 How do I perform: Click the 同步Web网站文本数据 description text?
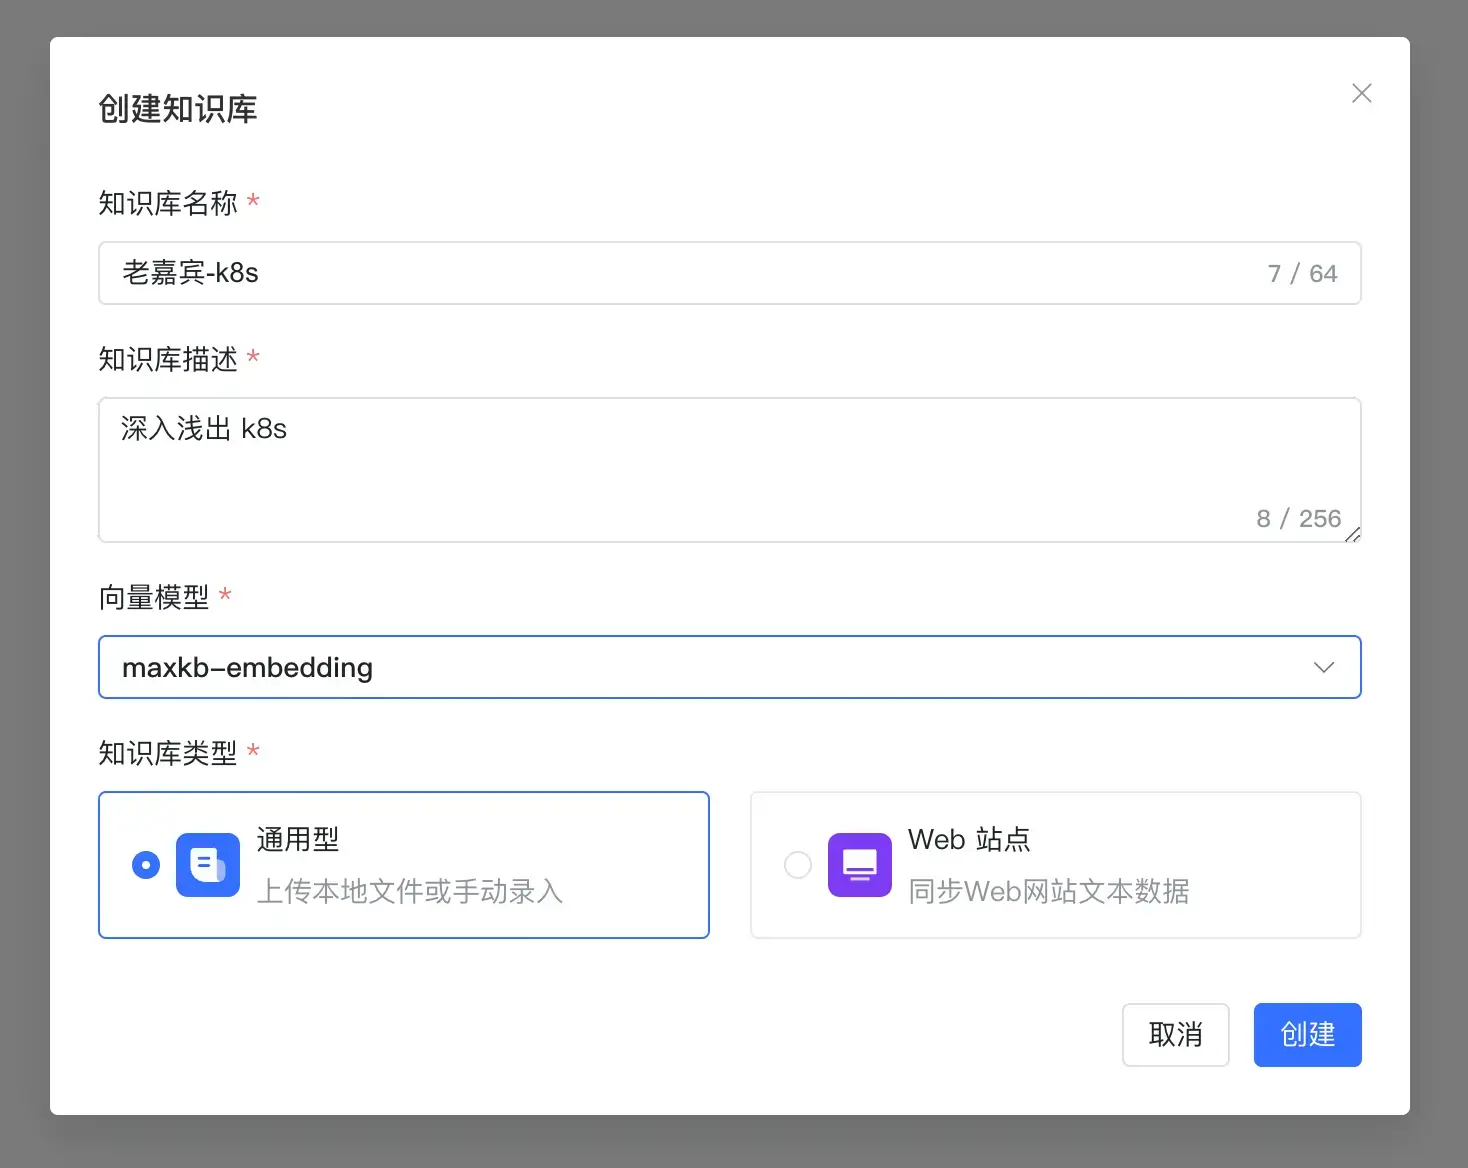(x=1049, y=891)
